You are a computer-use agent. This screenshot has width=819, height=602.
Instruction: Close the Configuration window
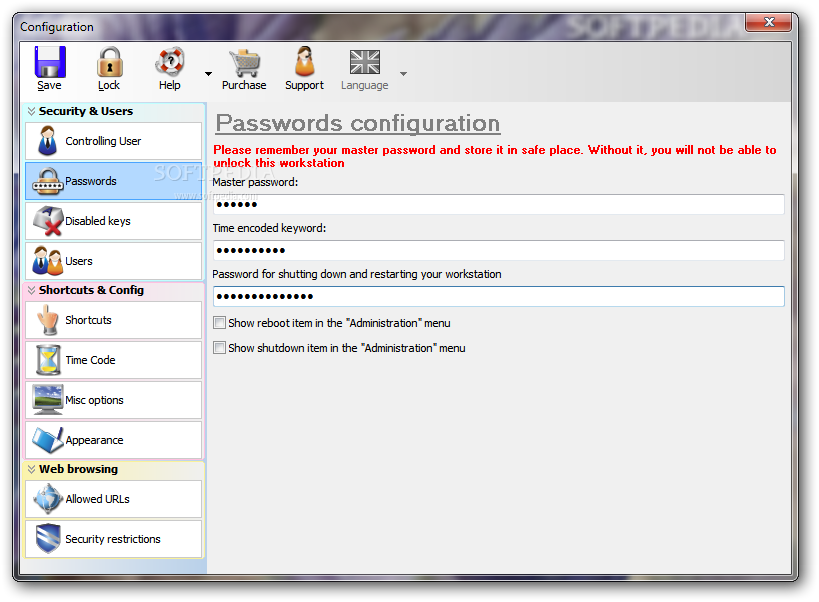[768, 22]
